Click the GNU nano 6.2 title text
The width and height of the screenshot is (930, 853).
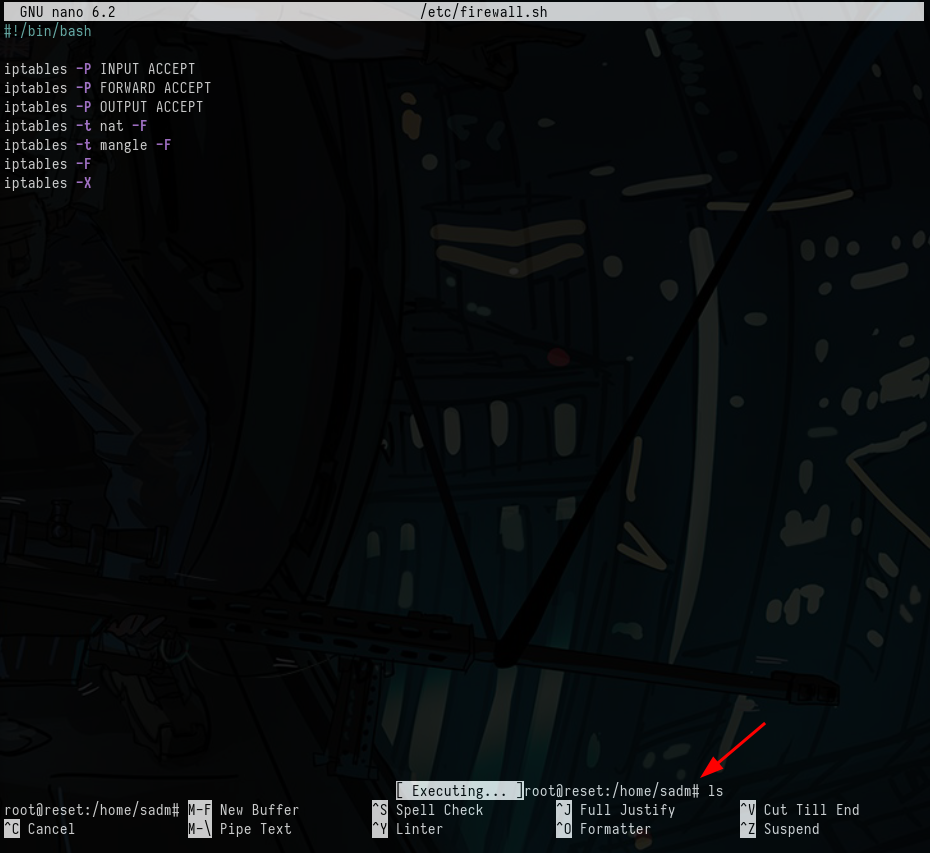(x=67, y=12)
